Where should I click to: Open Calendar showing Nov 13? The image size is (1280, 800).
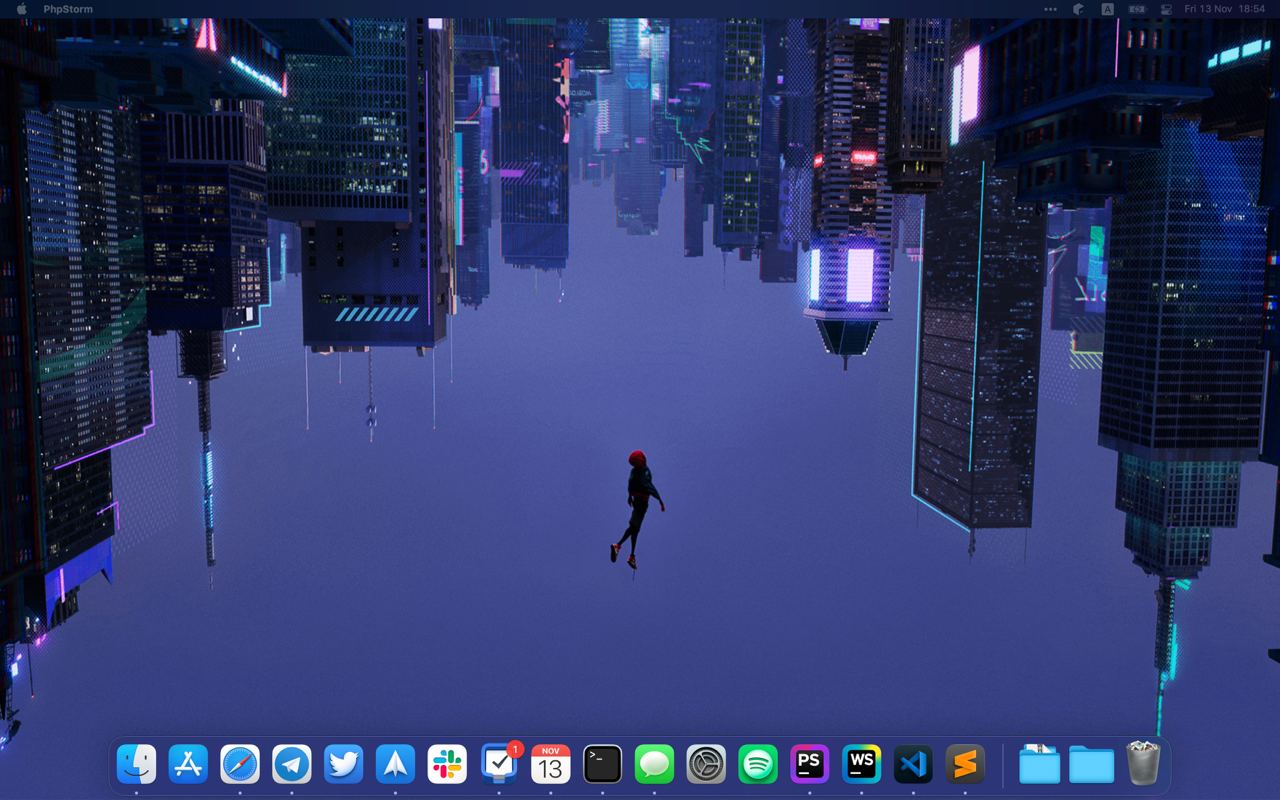click(551, 765)
